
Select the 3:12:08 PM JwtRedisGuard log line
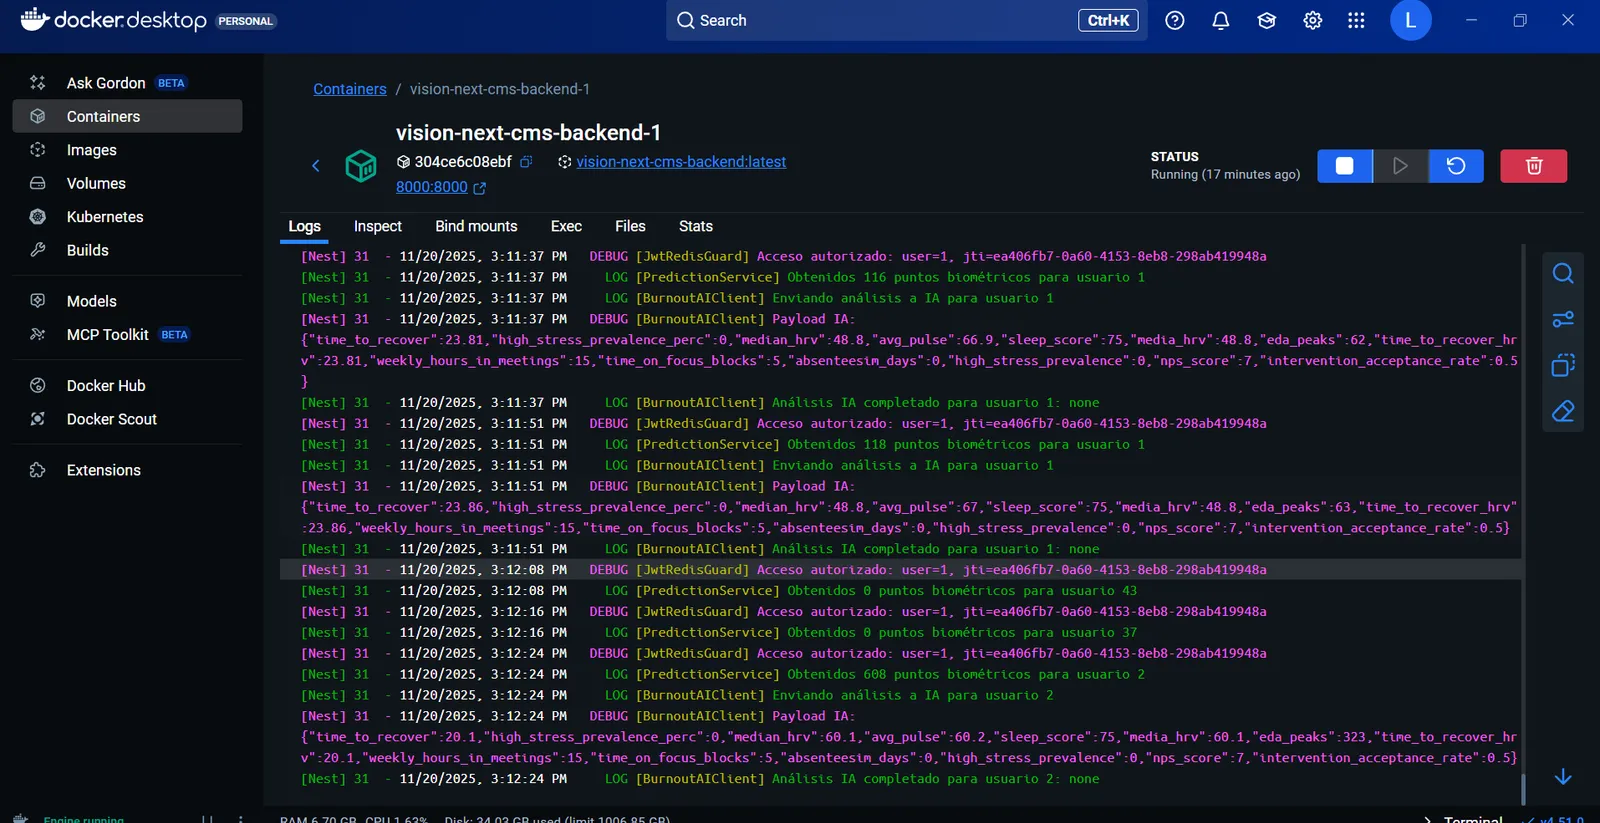point(901,570)
